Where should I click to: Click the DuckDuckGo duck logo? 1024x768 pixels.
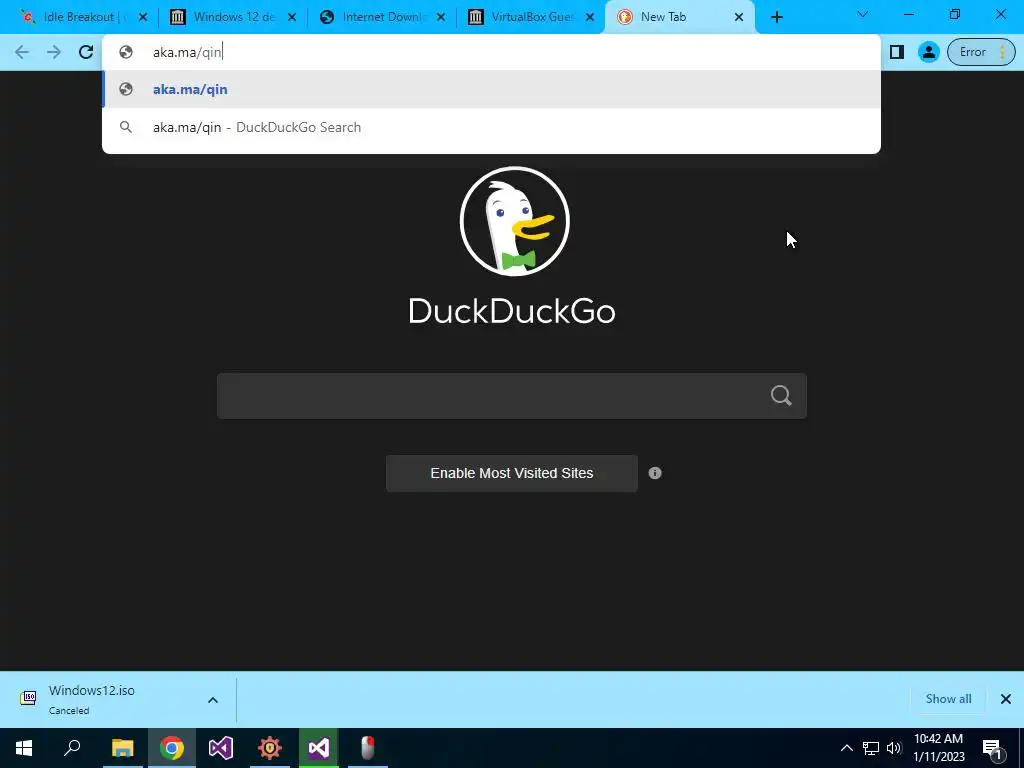[x=515, y=221]
